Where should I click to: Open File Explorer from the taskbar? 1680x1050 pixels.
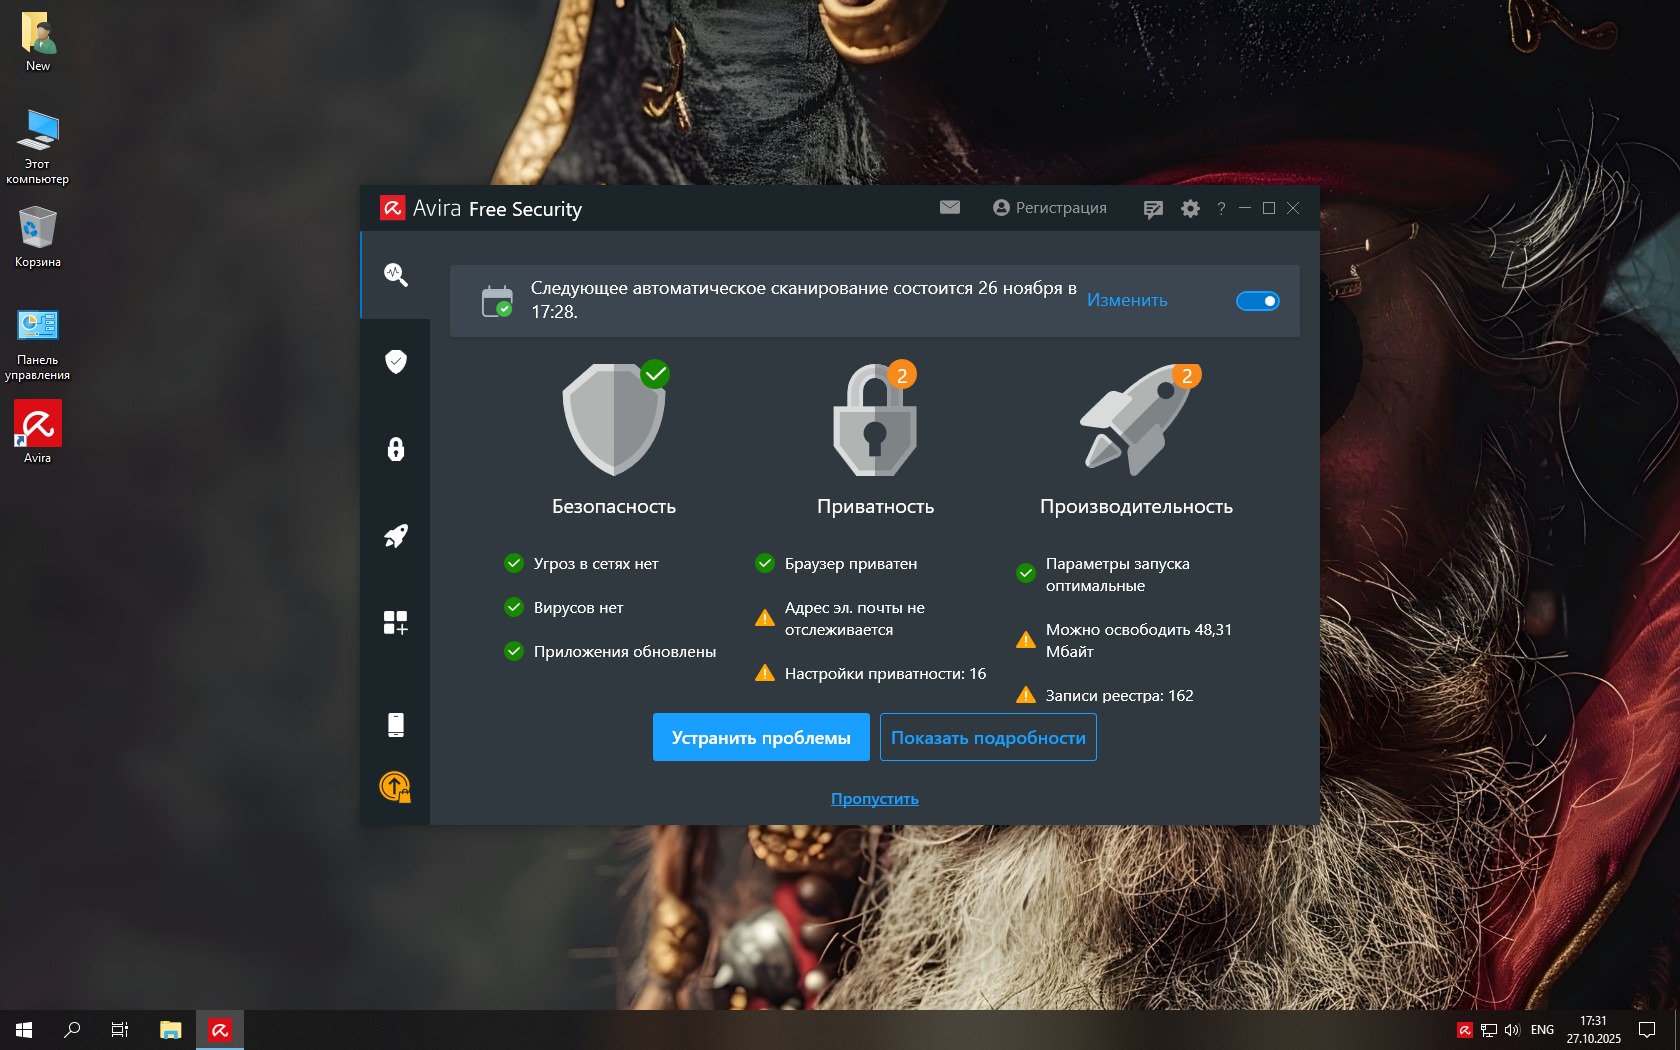(x=171, y=1030)
